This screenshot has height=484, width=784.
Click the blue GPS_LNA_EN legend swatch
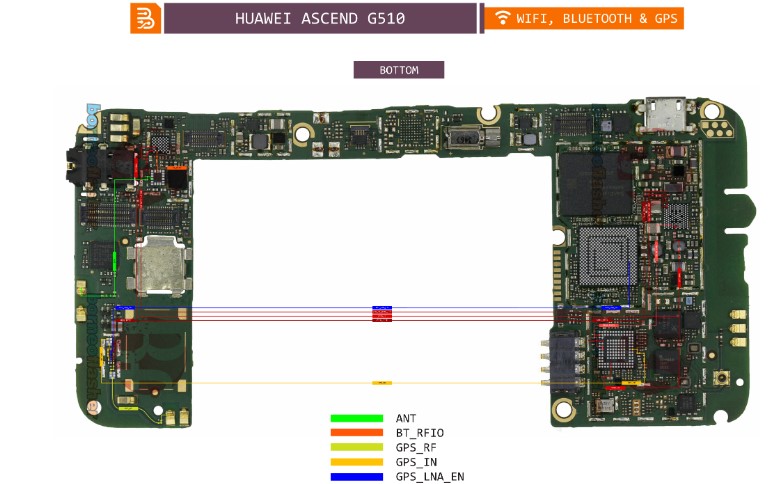pyautogui.click(x=357, y=476)
